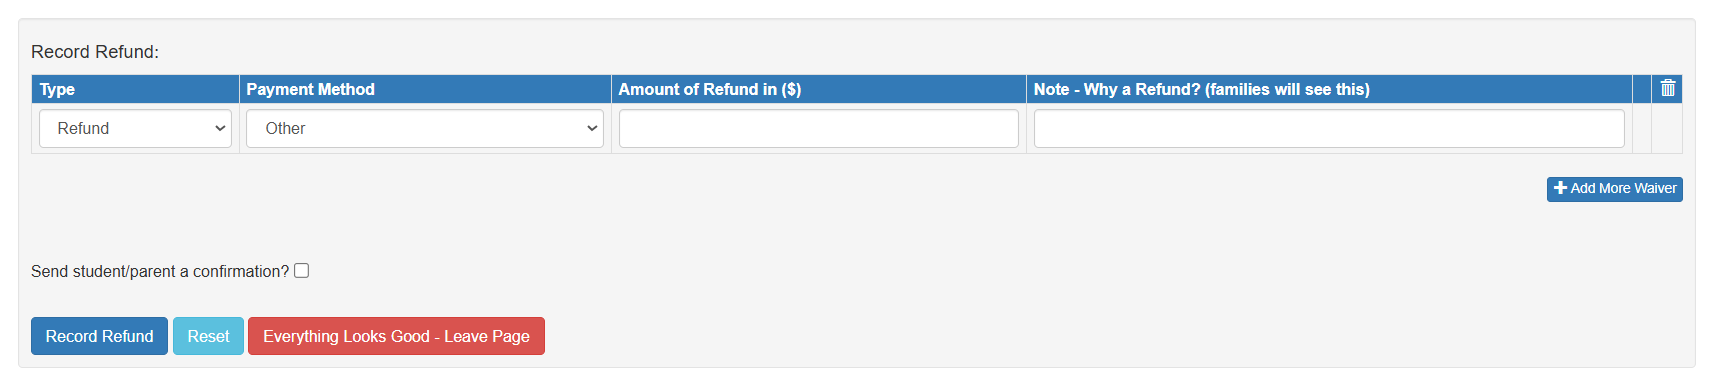Enable the send confirmation checkbox

click(302, 270)
